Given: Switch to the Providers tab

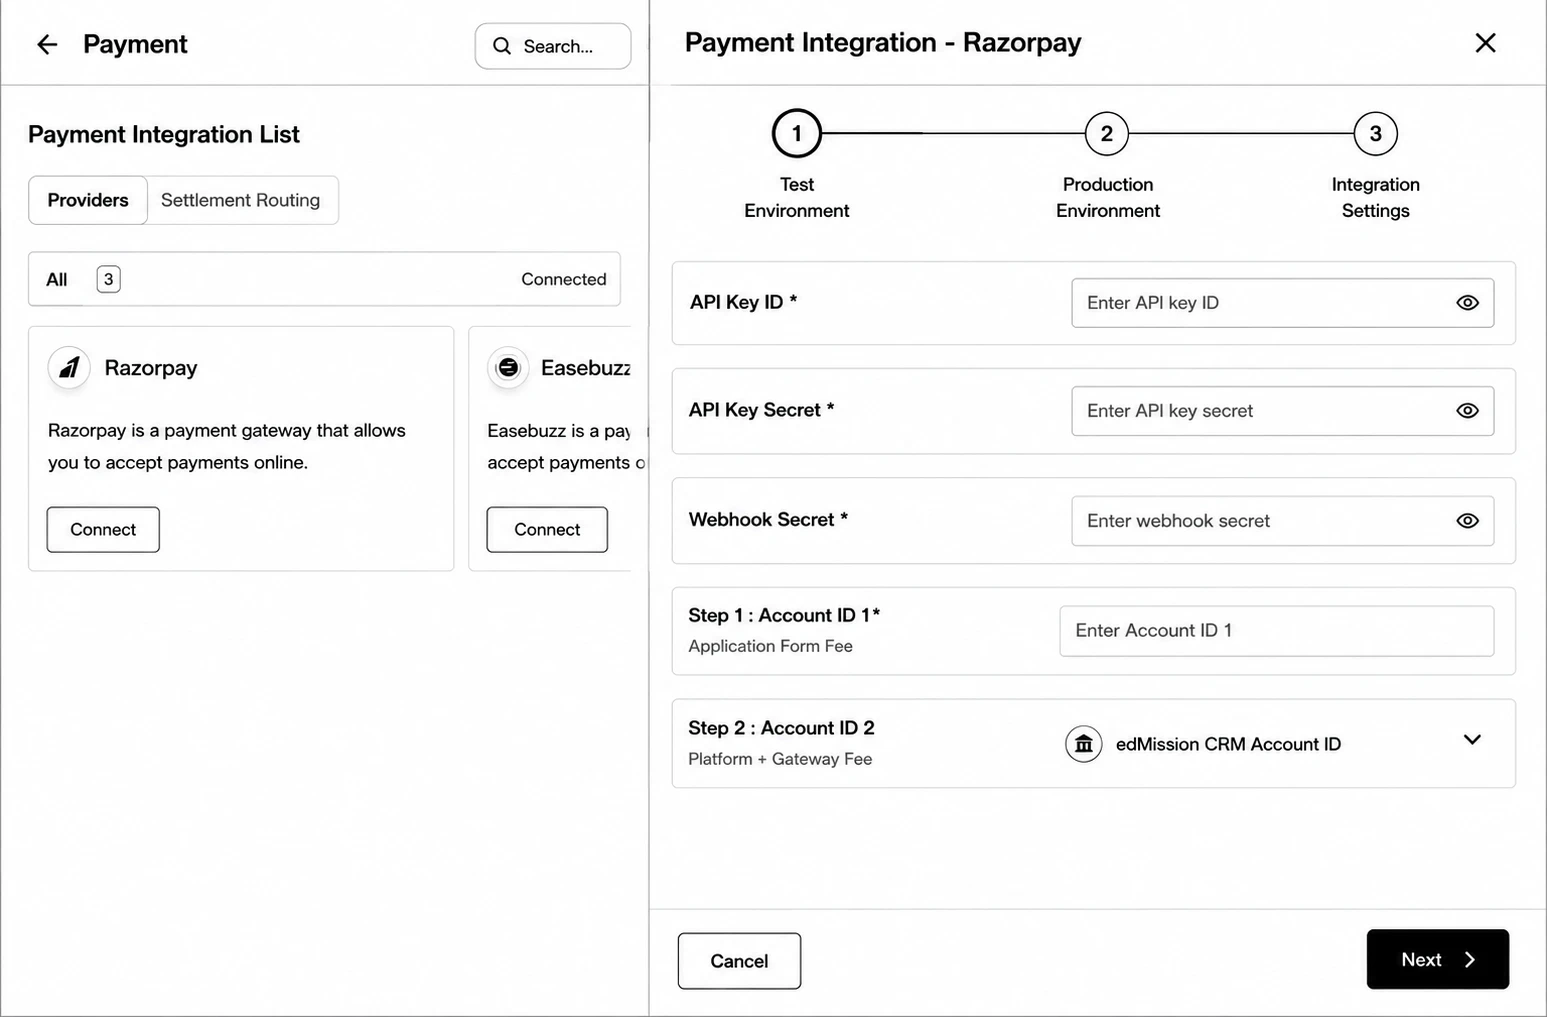Looking at the screenshot, I should coord(88,200).
